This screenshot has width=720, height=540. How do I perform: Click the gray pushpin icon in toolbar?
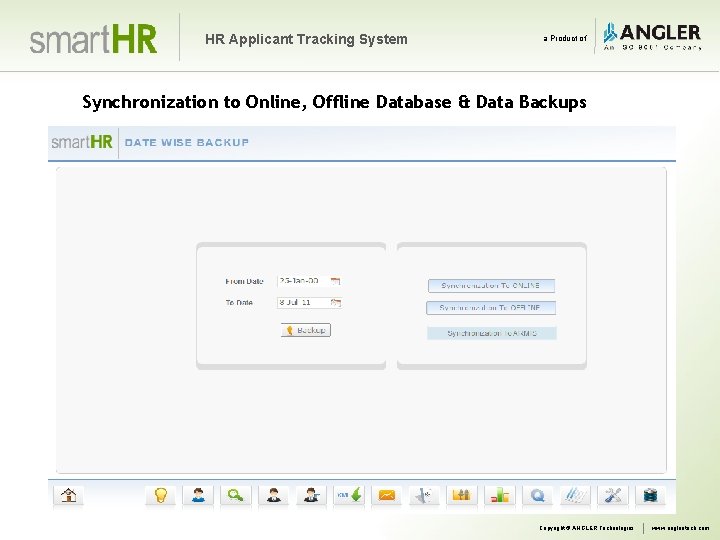click(424, 496)
